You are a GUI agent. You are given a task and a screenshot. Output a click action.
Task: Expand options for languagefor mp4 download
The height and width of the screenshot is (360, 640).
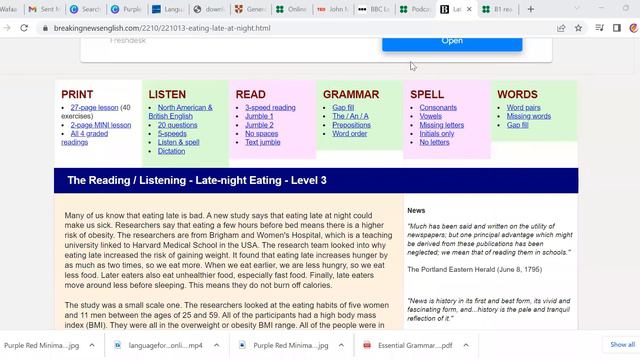[x=216, y=345]
